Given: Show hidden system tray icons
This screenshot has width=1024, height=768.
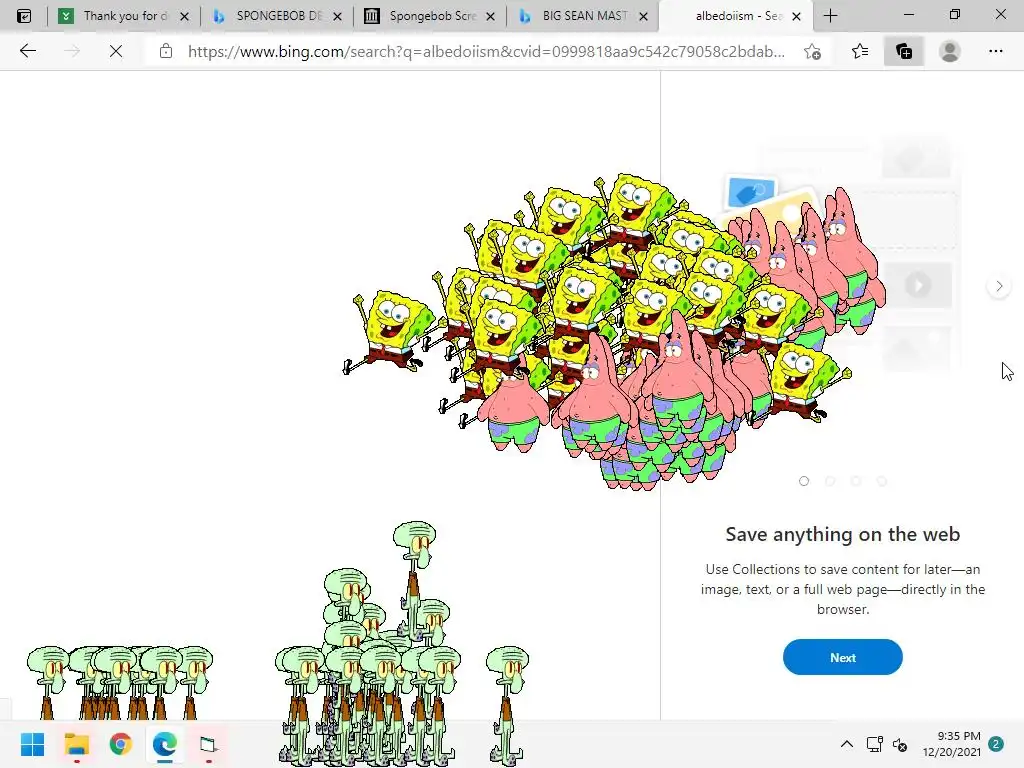Looking at the screenshot, I should pos(846,744).
